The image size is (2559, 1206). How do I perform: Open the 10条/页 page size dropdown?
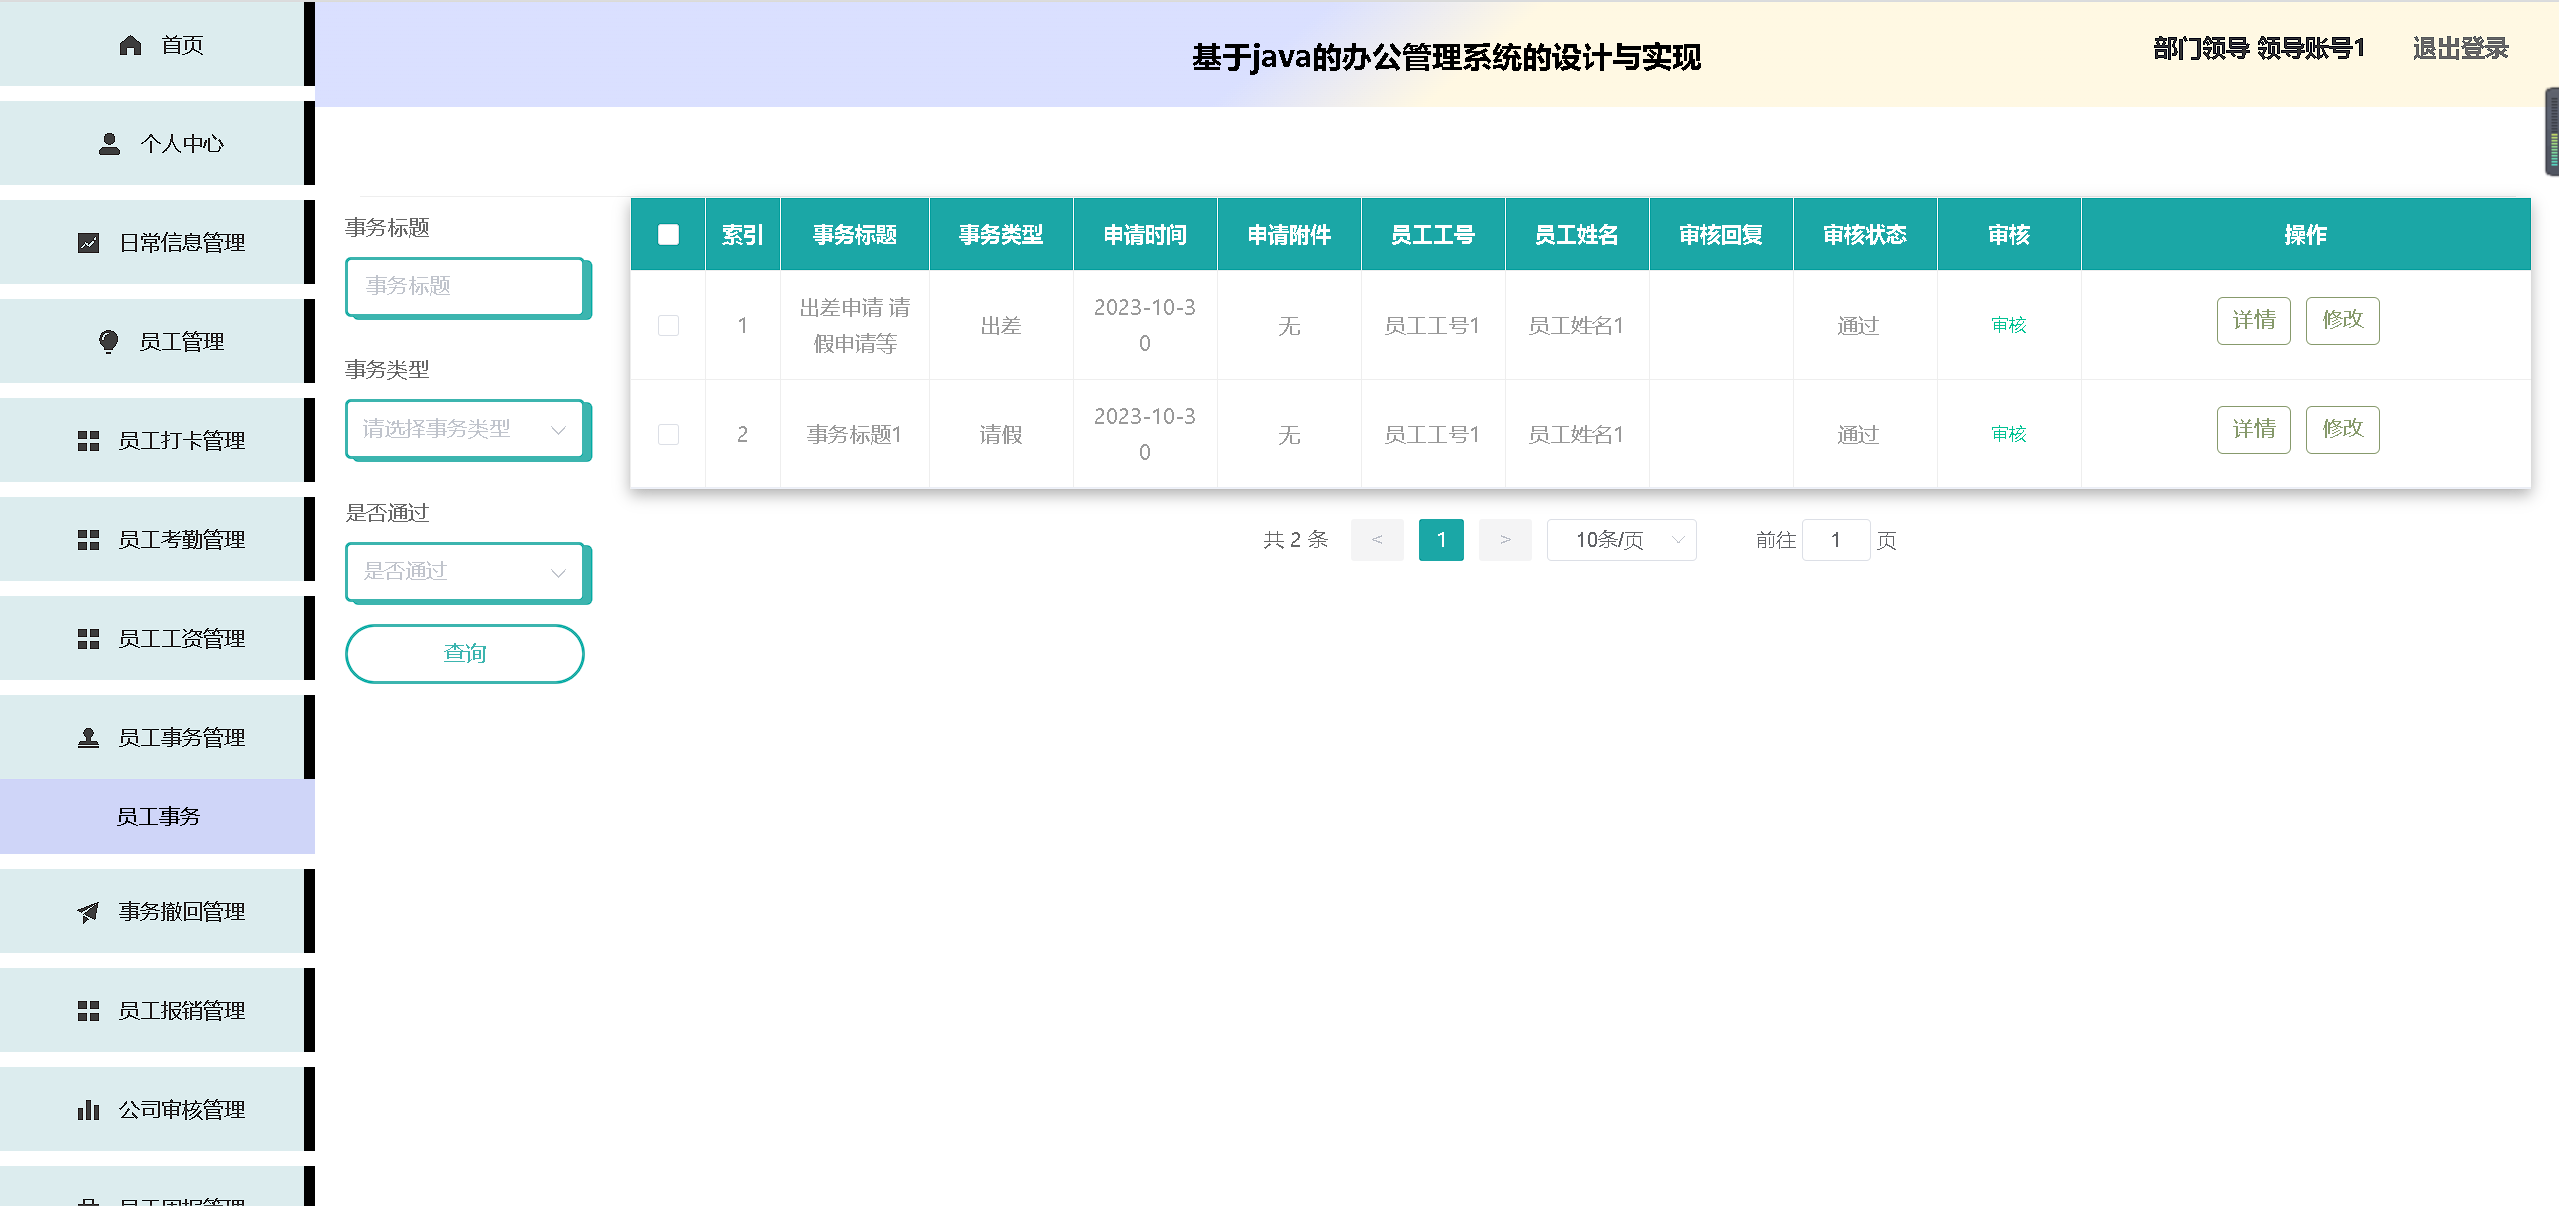(1621, 540)
